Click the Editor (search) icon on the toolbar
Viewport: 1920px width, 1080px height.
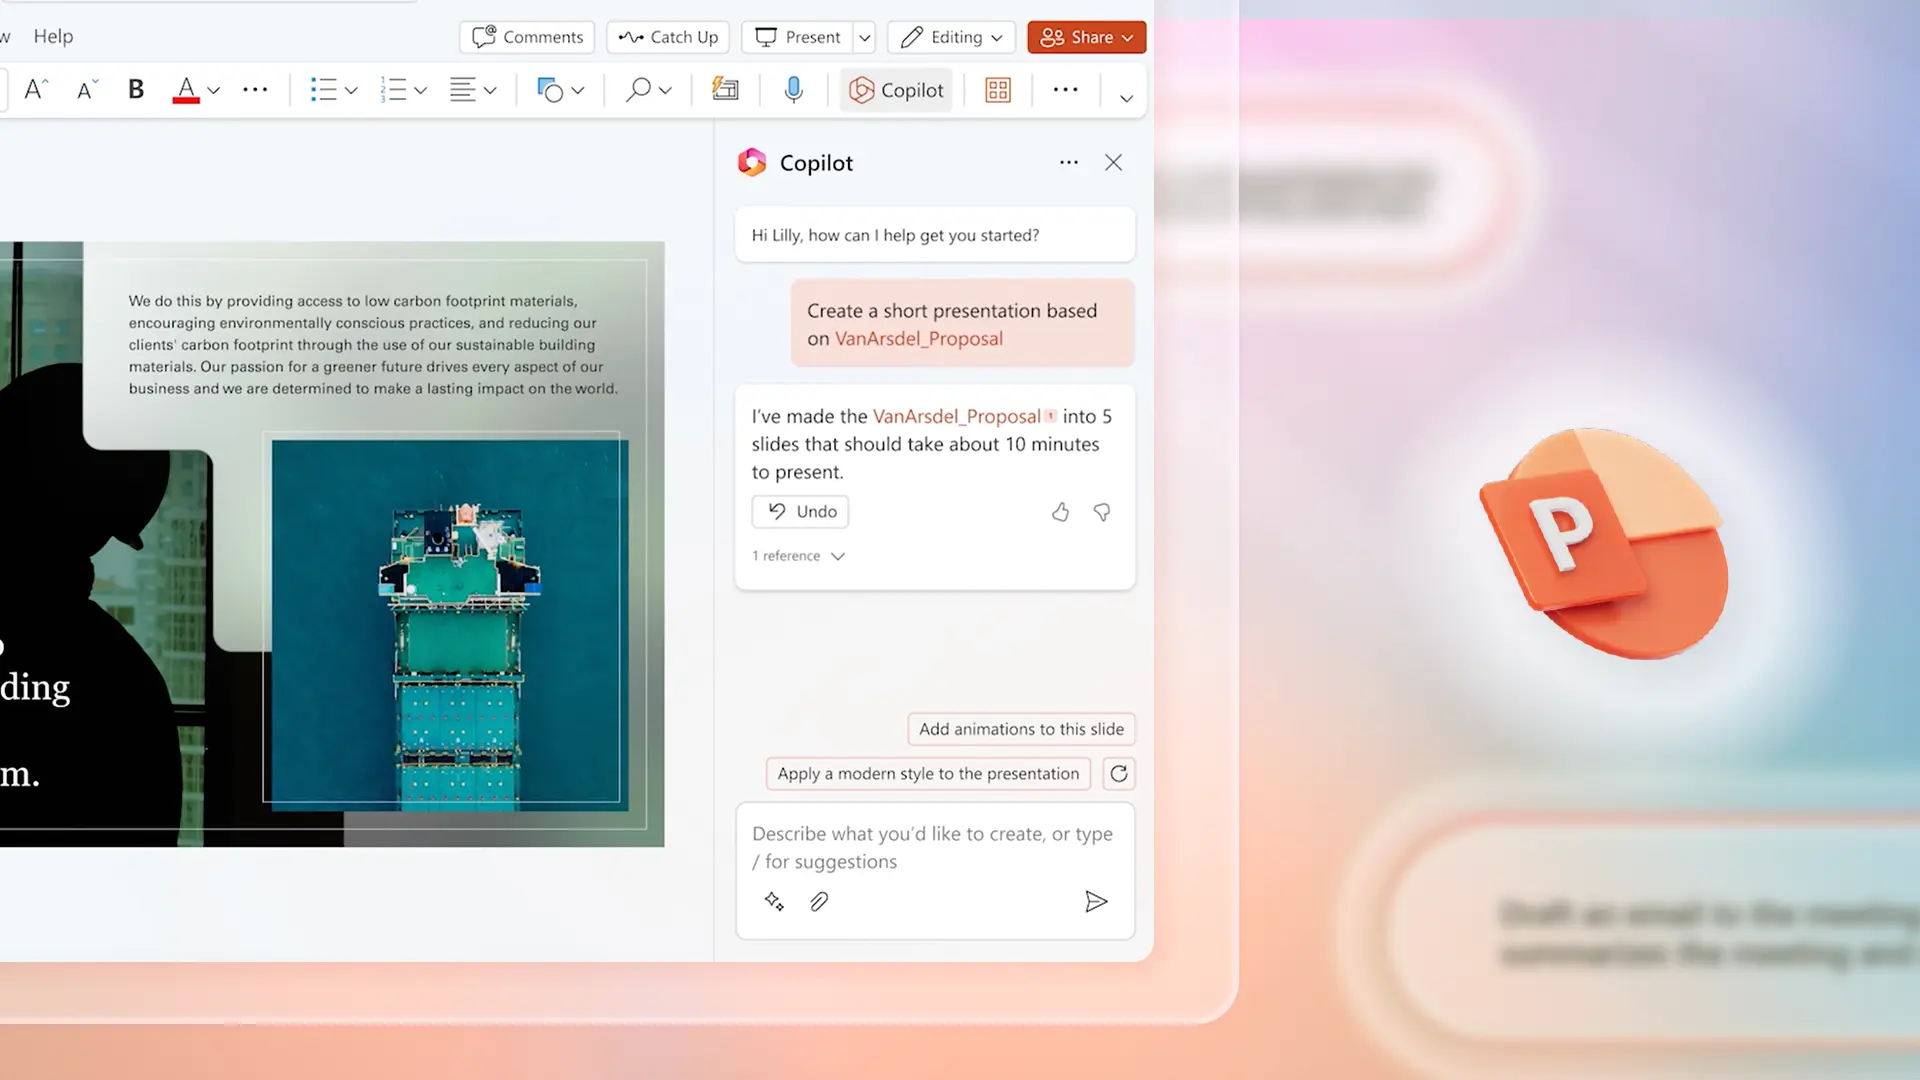(x=638, y=90)
